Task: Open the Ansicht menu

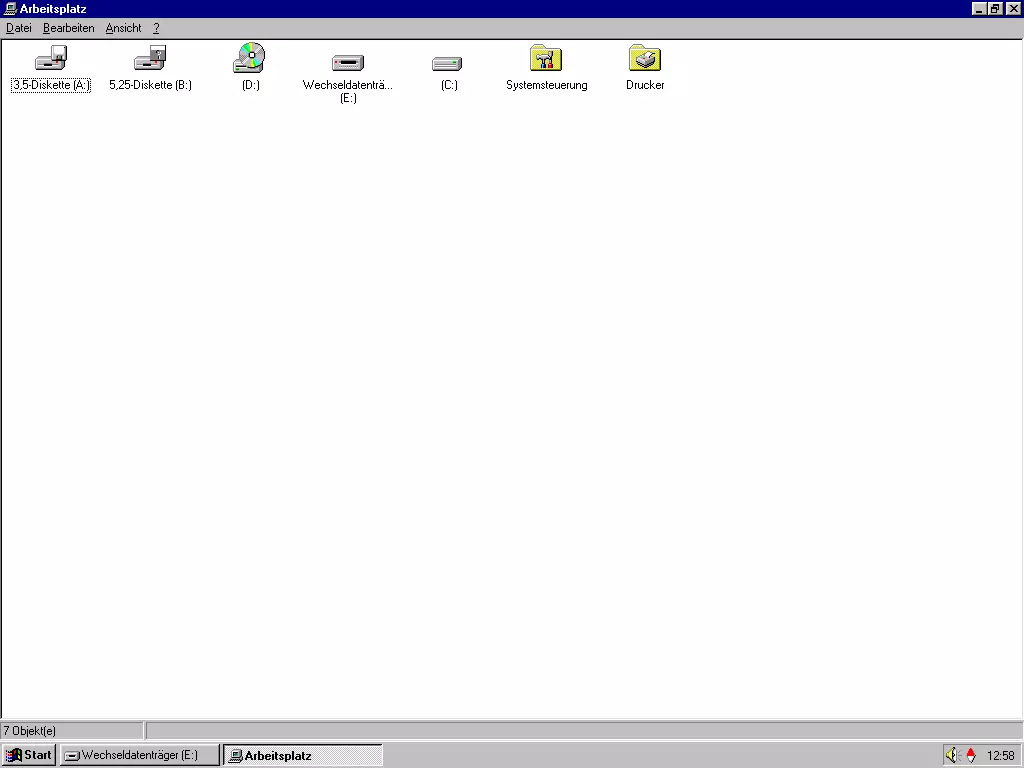Action: (123, 28)
